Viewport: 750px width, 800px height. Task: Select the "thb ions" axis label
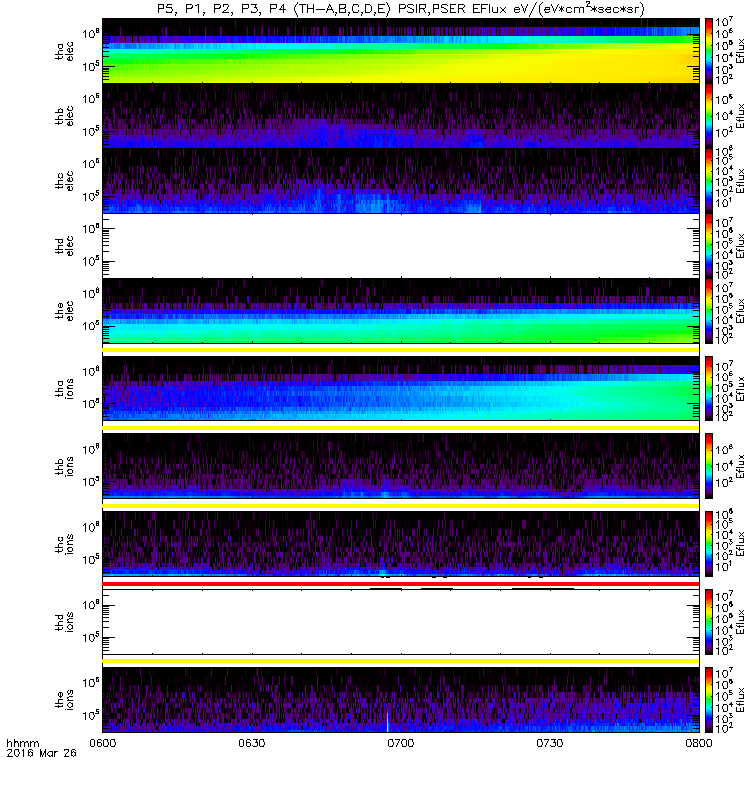tap(64, 466)
